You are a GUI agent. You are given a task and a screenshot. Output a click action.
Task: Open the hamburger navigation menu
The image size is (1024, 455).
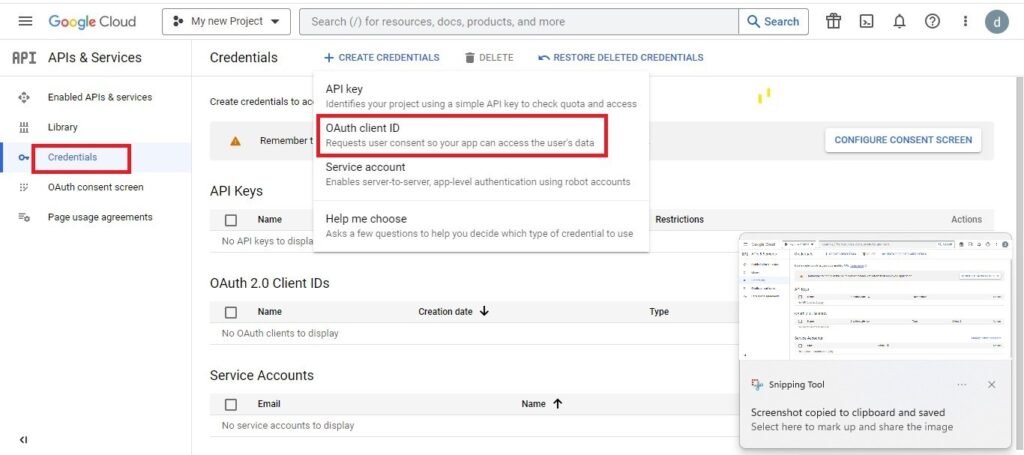coord(25,21)
